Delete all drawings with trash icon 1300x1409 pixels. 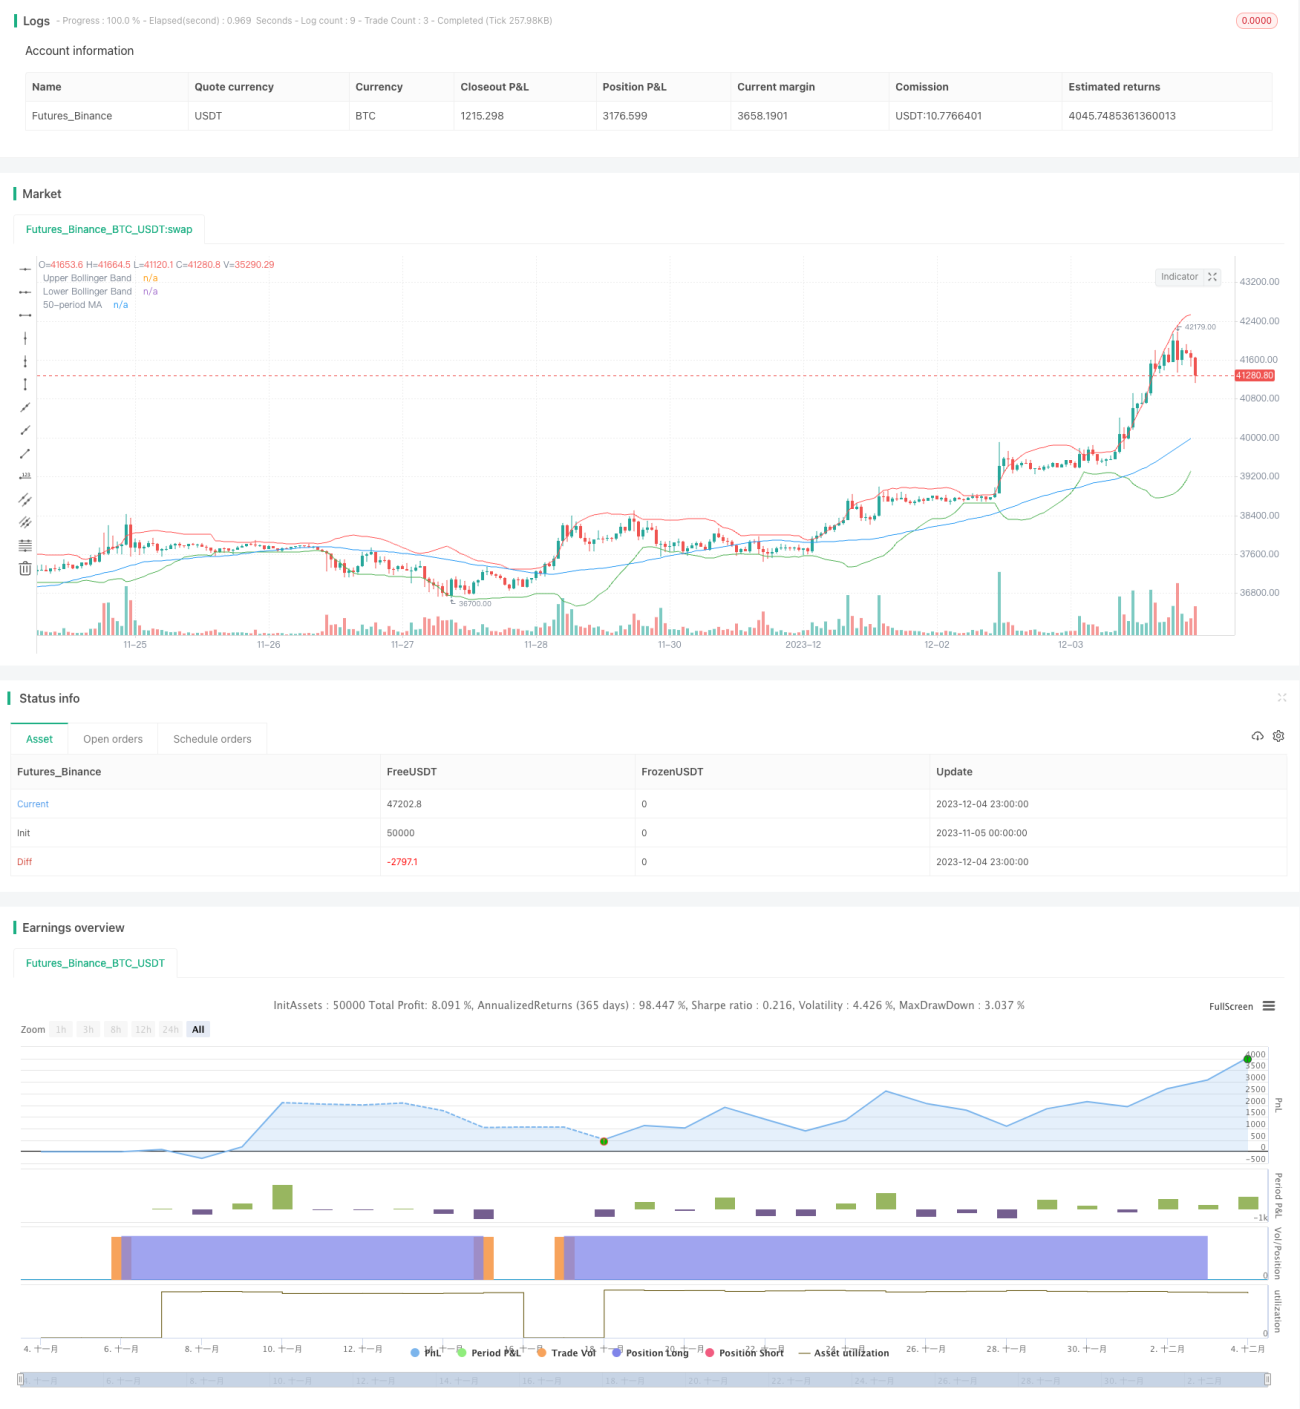pos(25,568)
